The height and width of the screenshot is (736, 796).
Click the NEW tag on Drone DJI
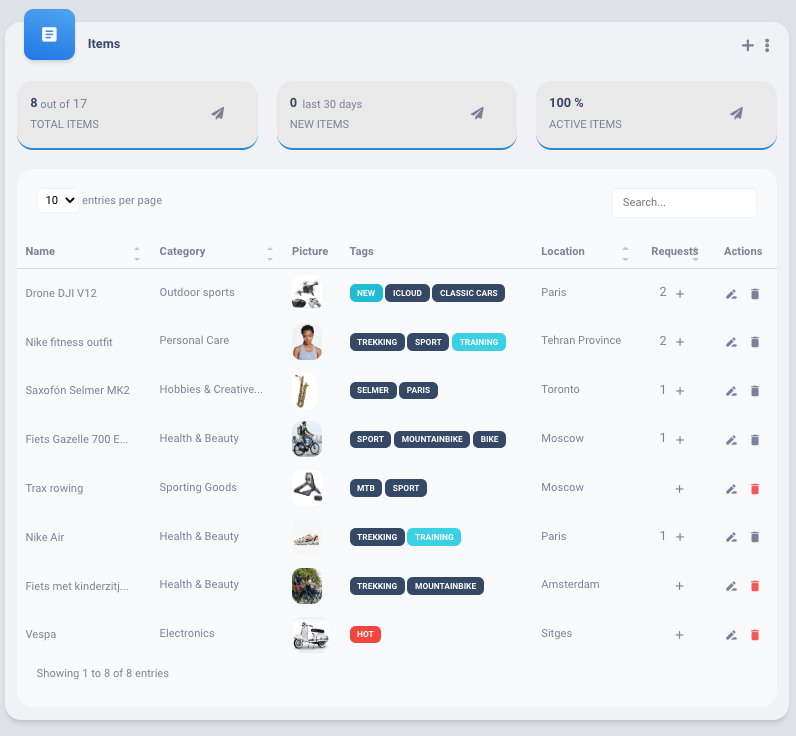point(366,293)
